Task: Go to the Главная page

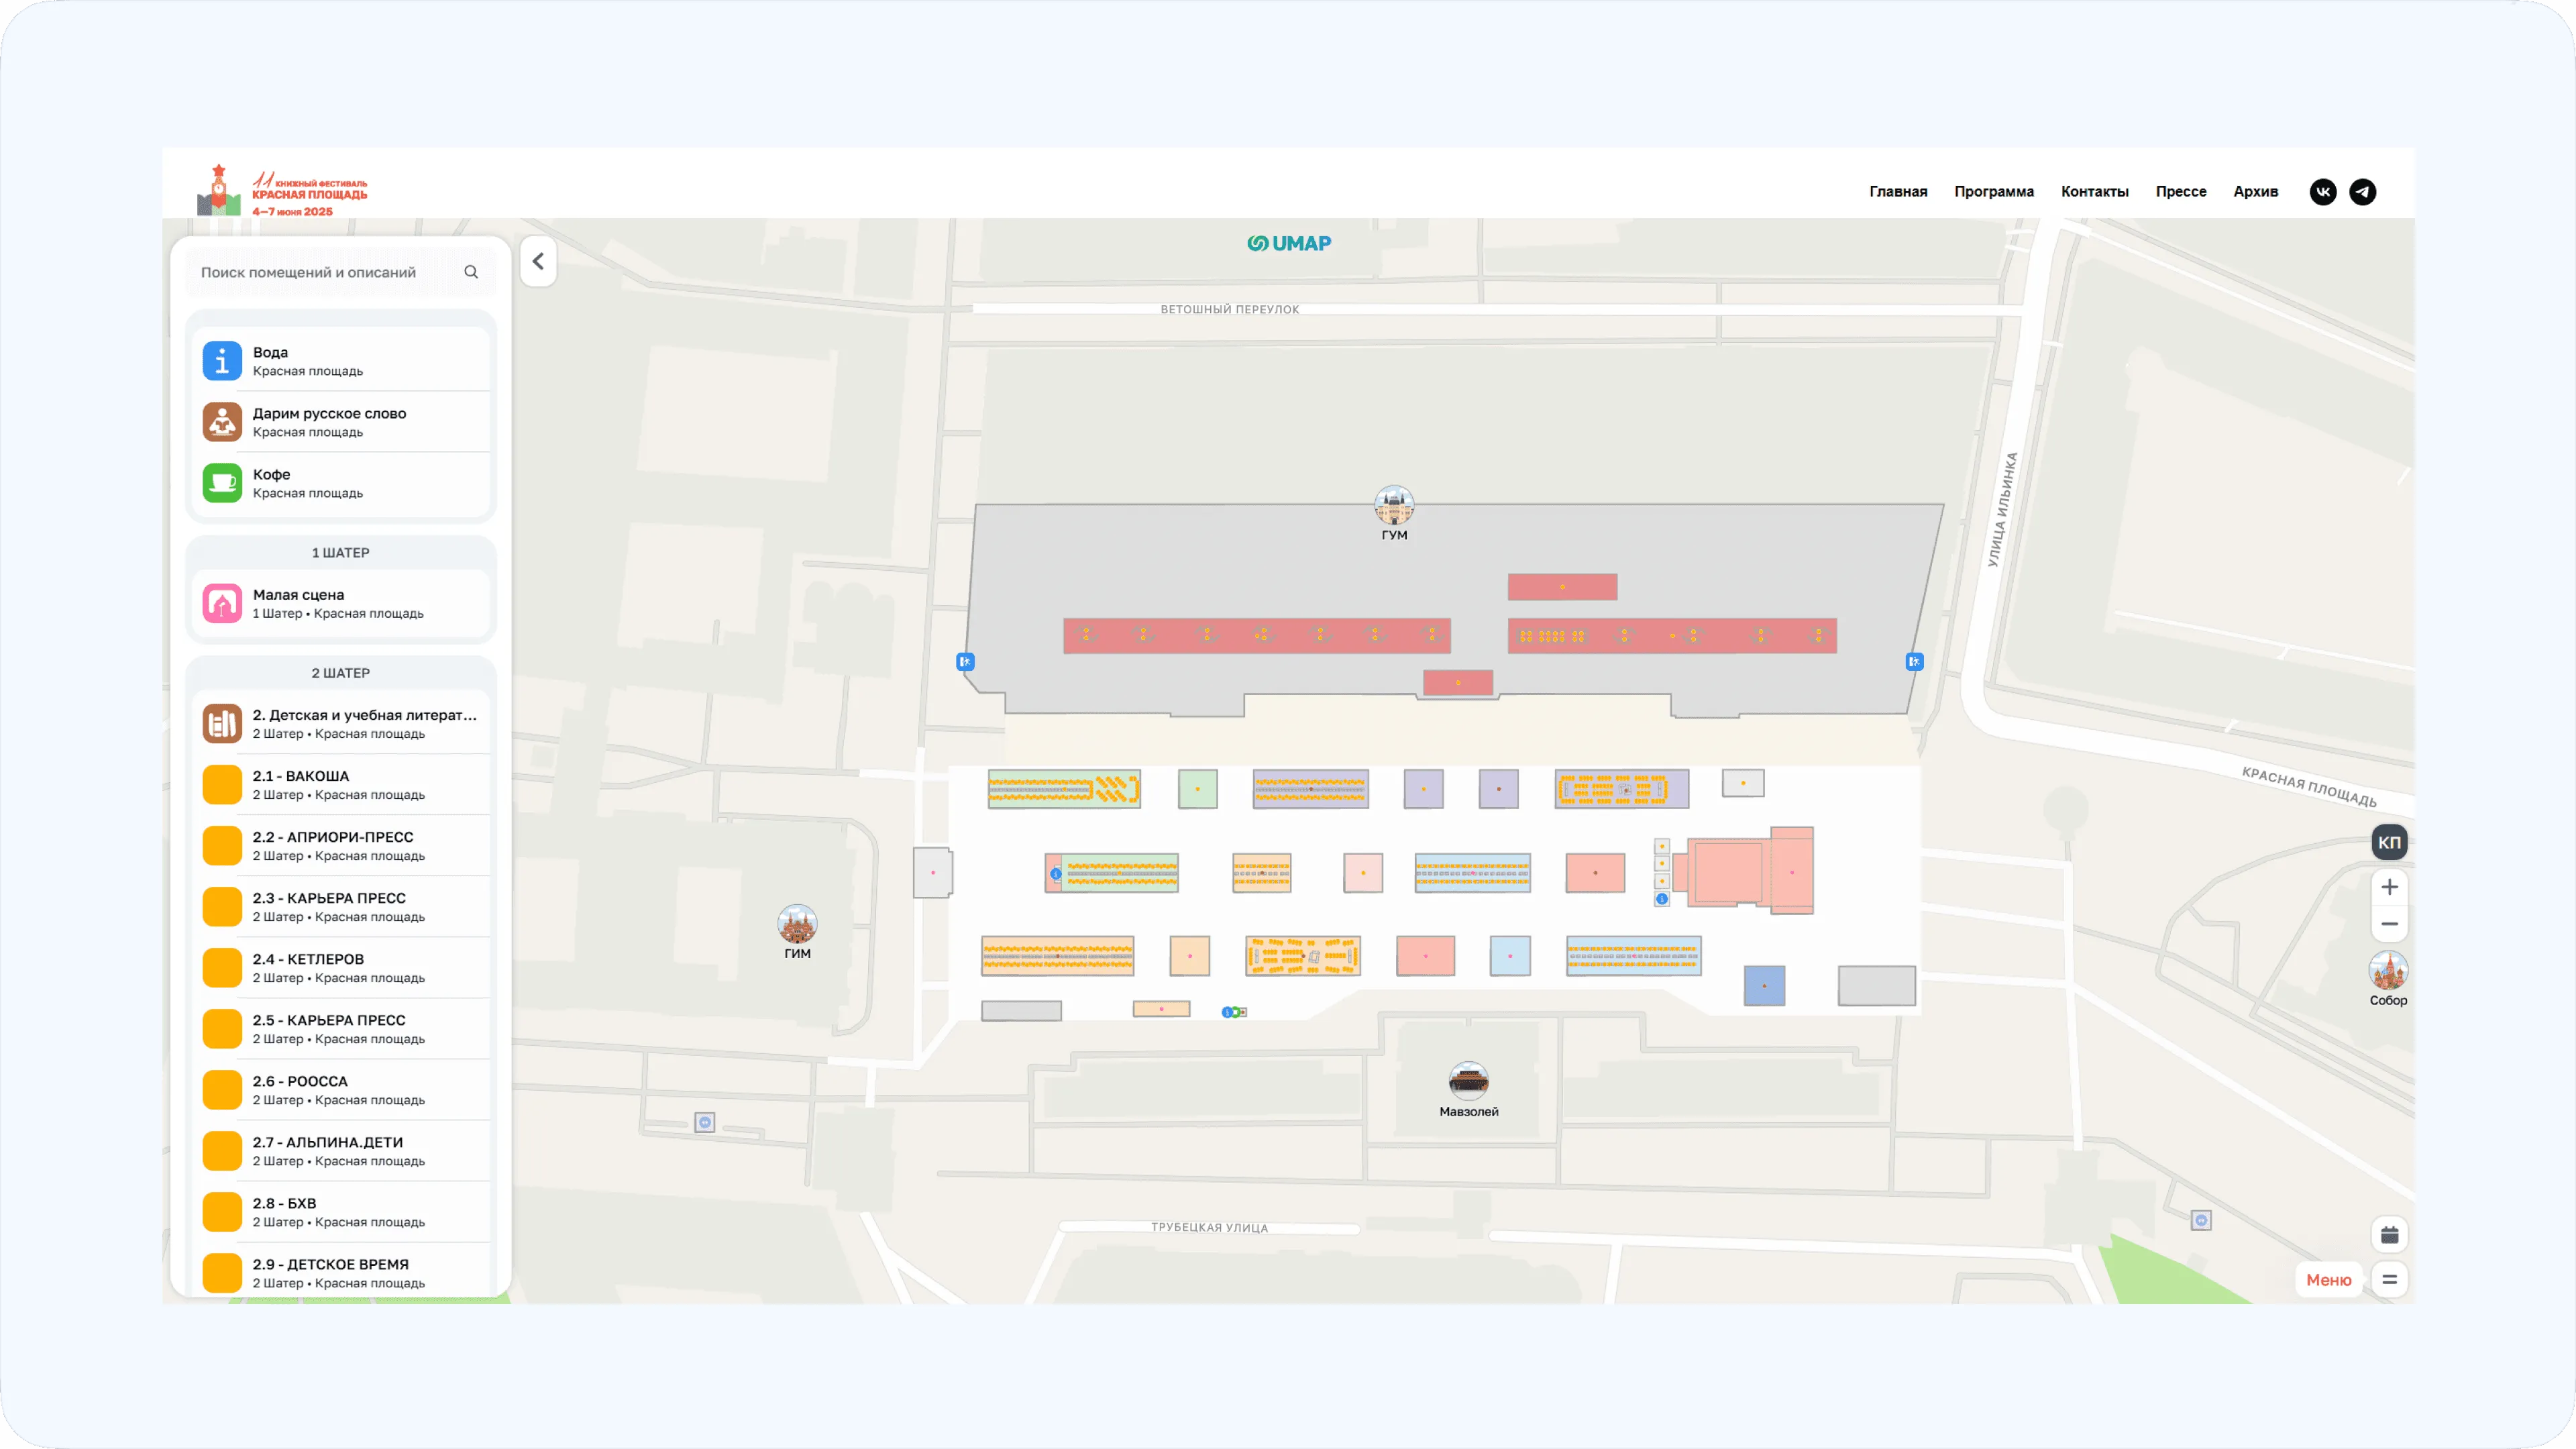Action: click(x=1898, y=192)
